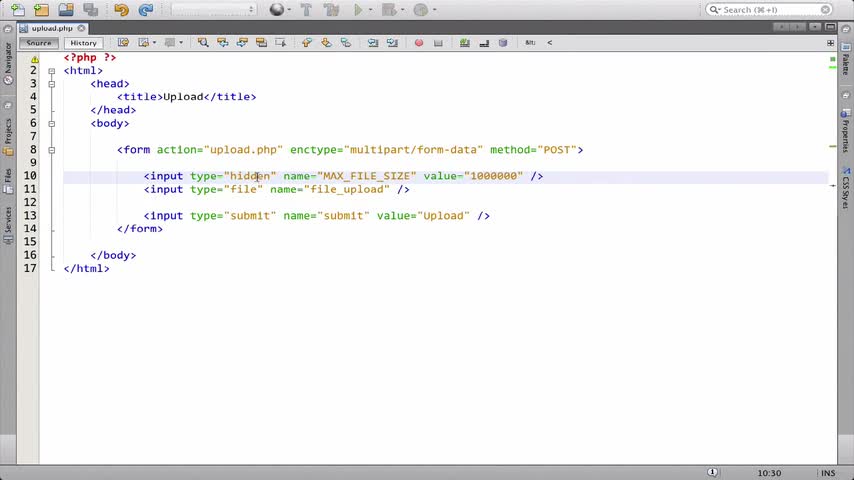The image size is (854, 480).
Task: Collapse the form tag fold on line 8
Action: 52,150
